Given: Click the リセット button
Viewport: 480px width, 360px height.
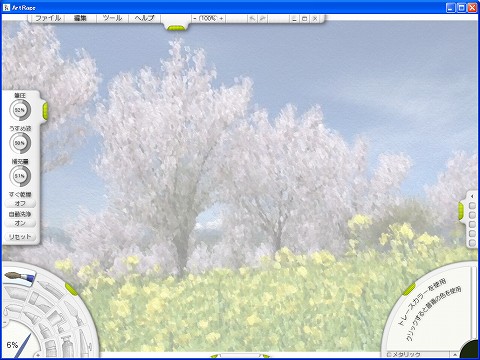Looking at the screenshot, I should click(20, 237).
